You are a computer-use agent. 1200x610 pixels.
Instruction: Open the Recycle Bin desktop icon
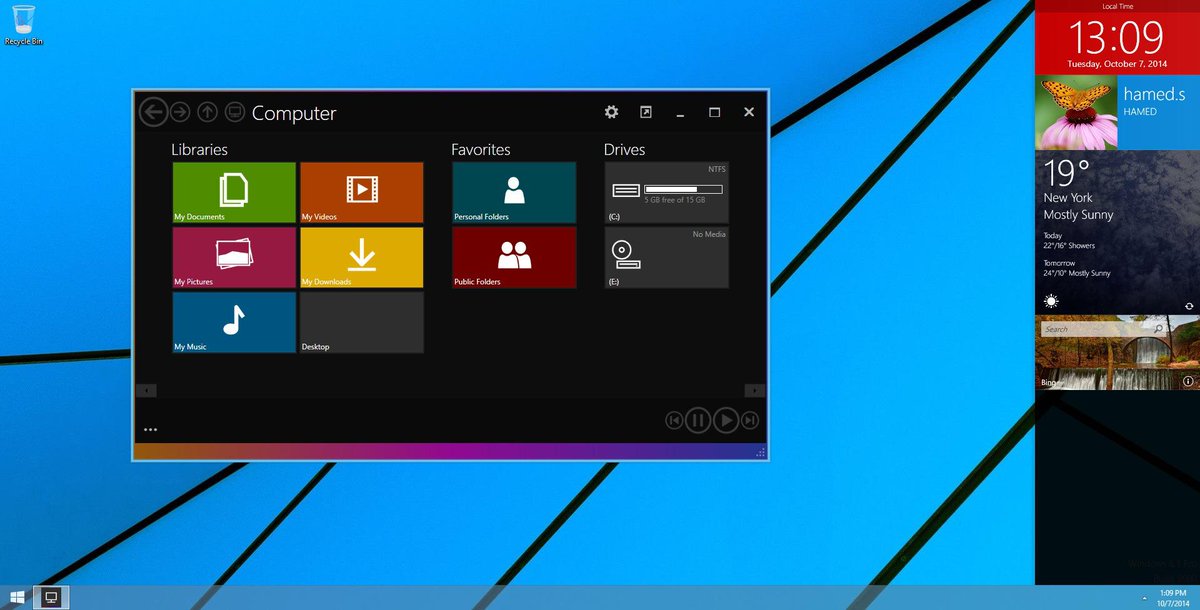tap(24, 25)
